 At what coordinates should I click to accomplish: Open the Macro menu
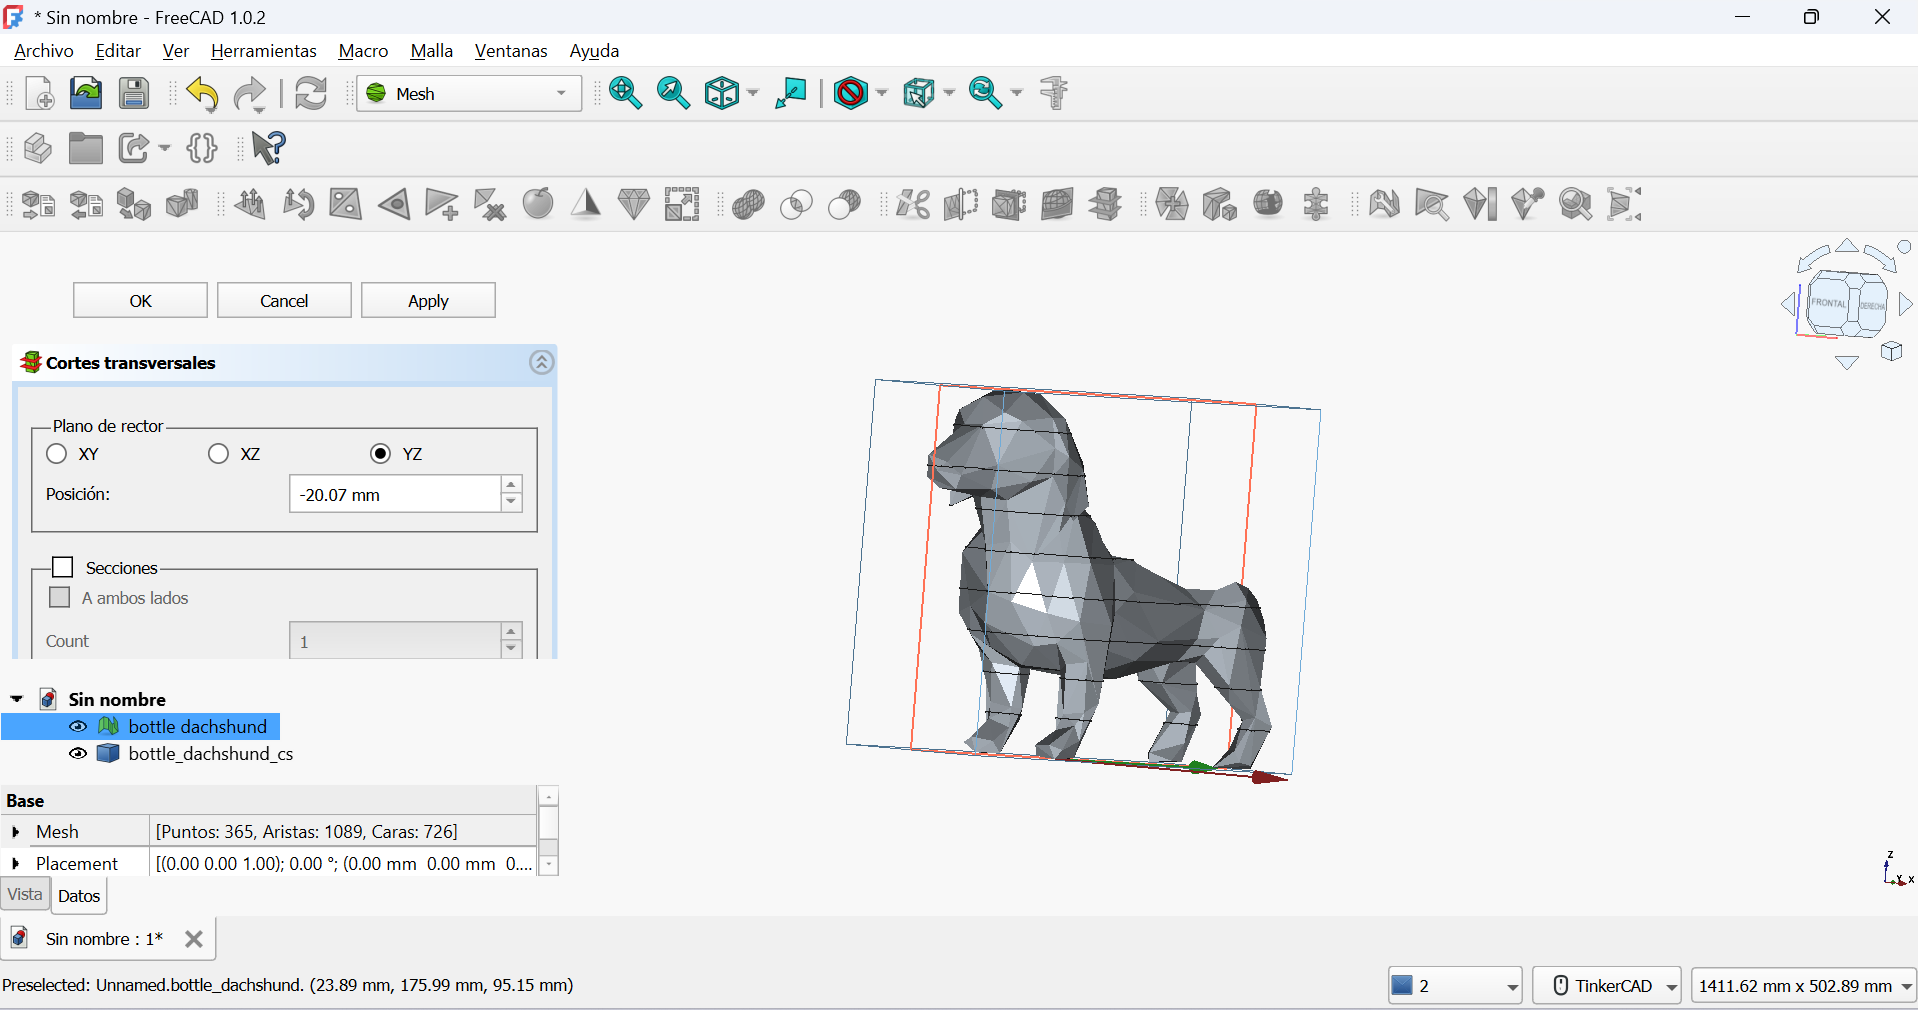(x=363, y=51)
